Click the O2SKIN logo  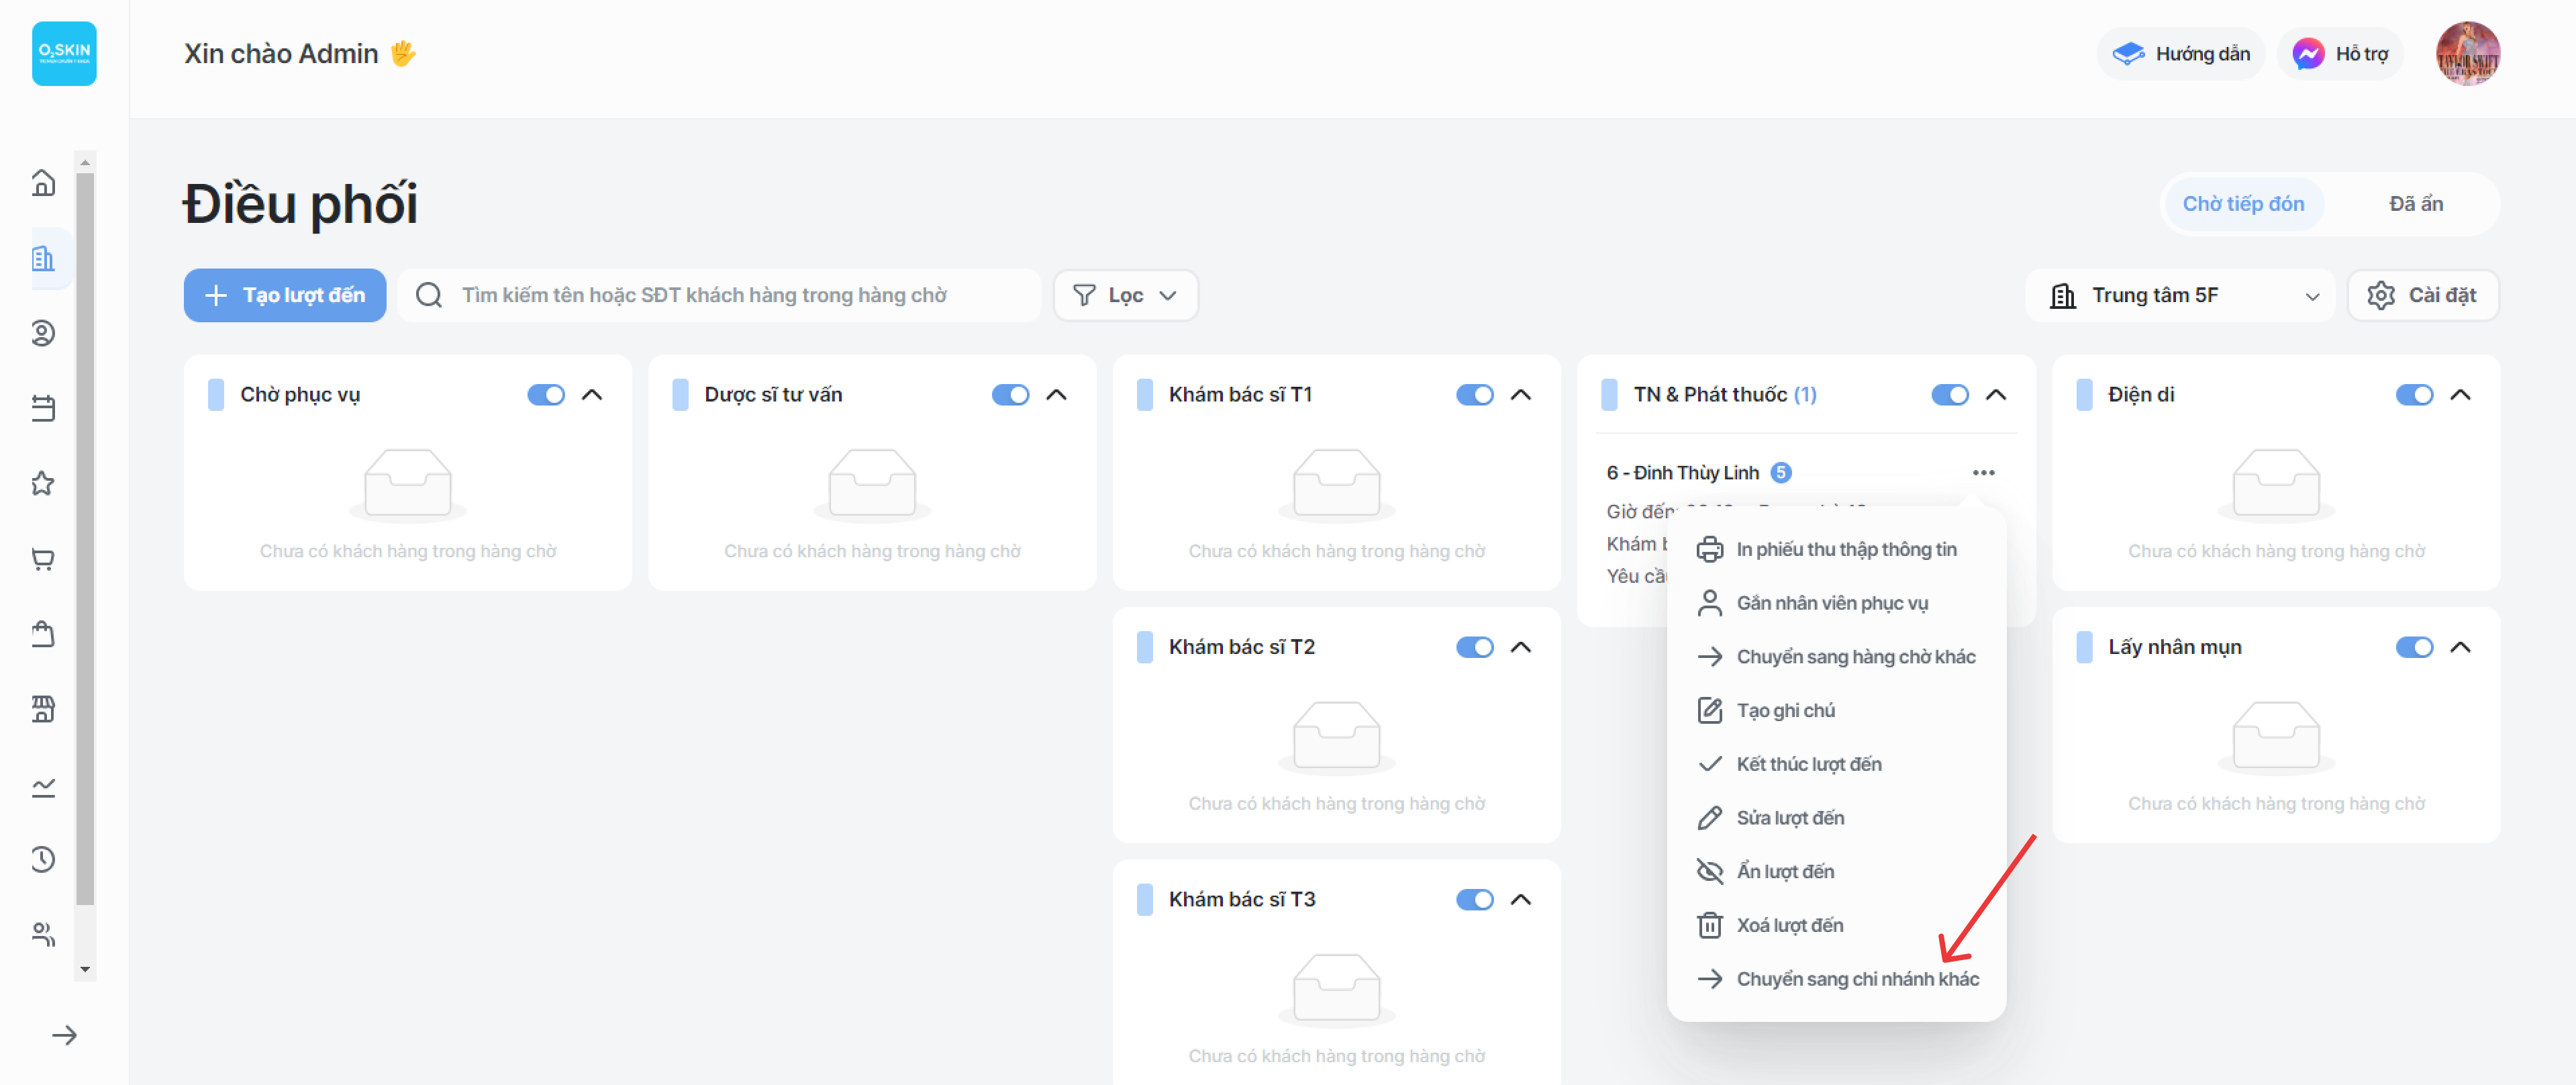click(64, 54)
